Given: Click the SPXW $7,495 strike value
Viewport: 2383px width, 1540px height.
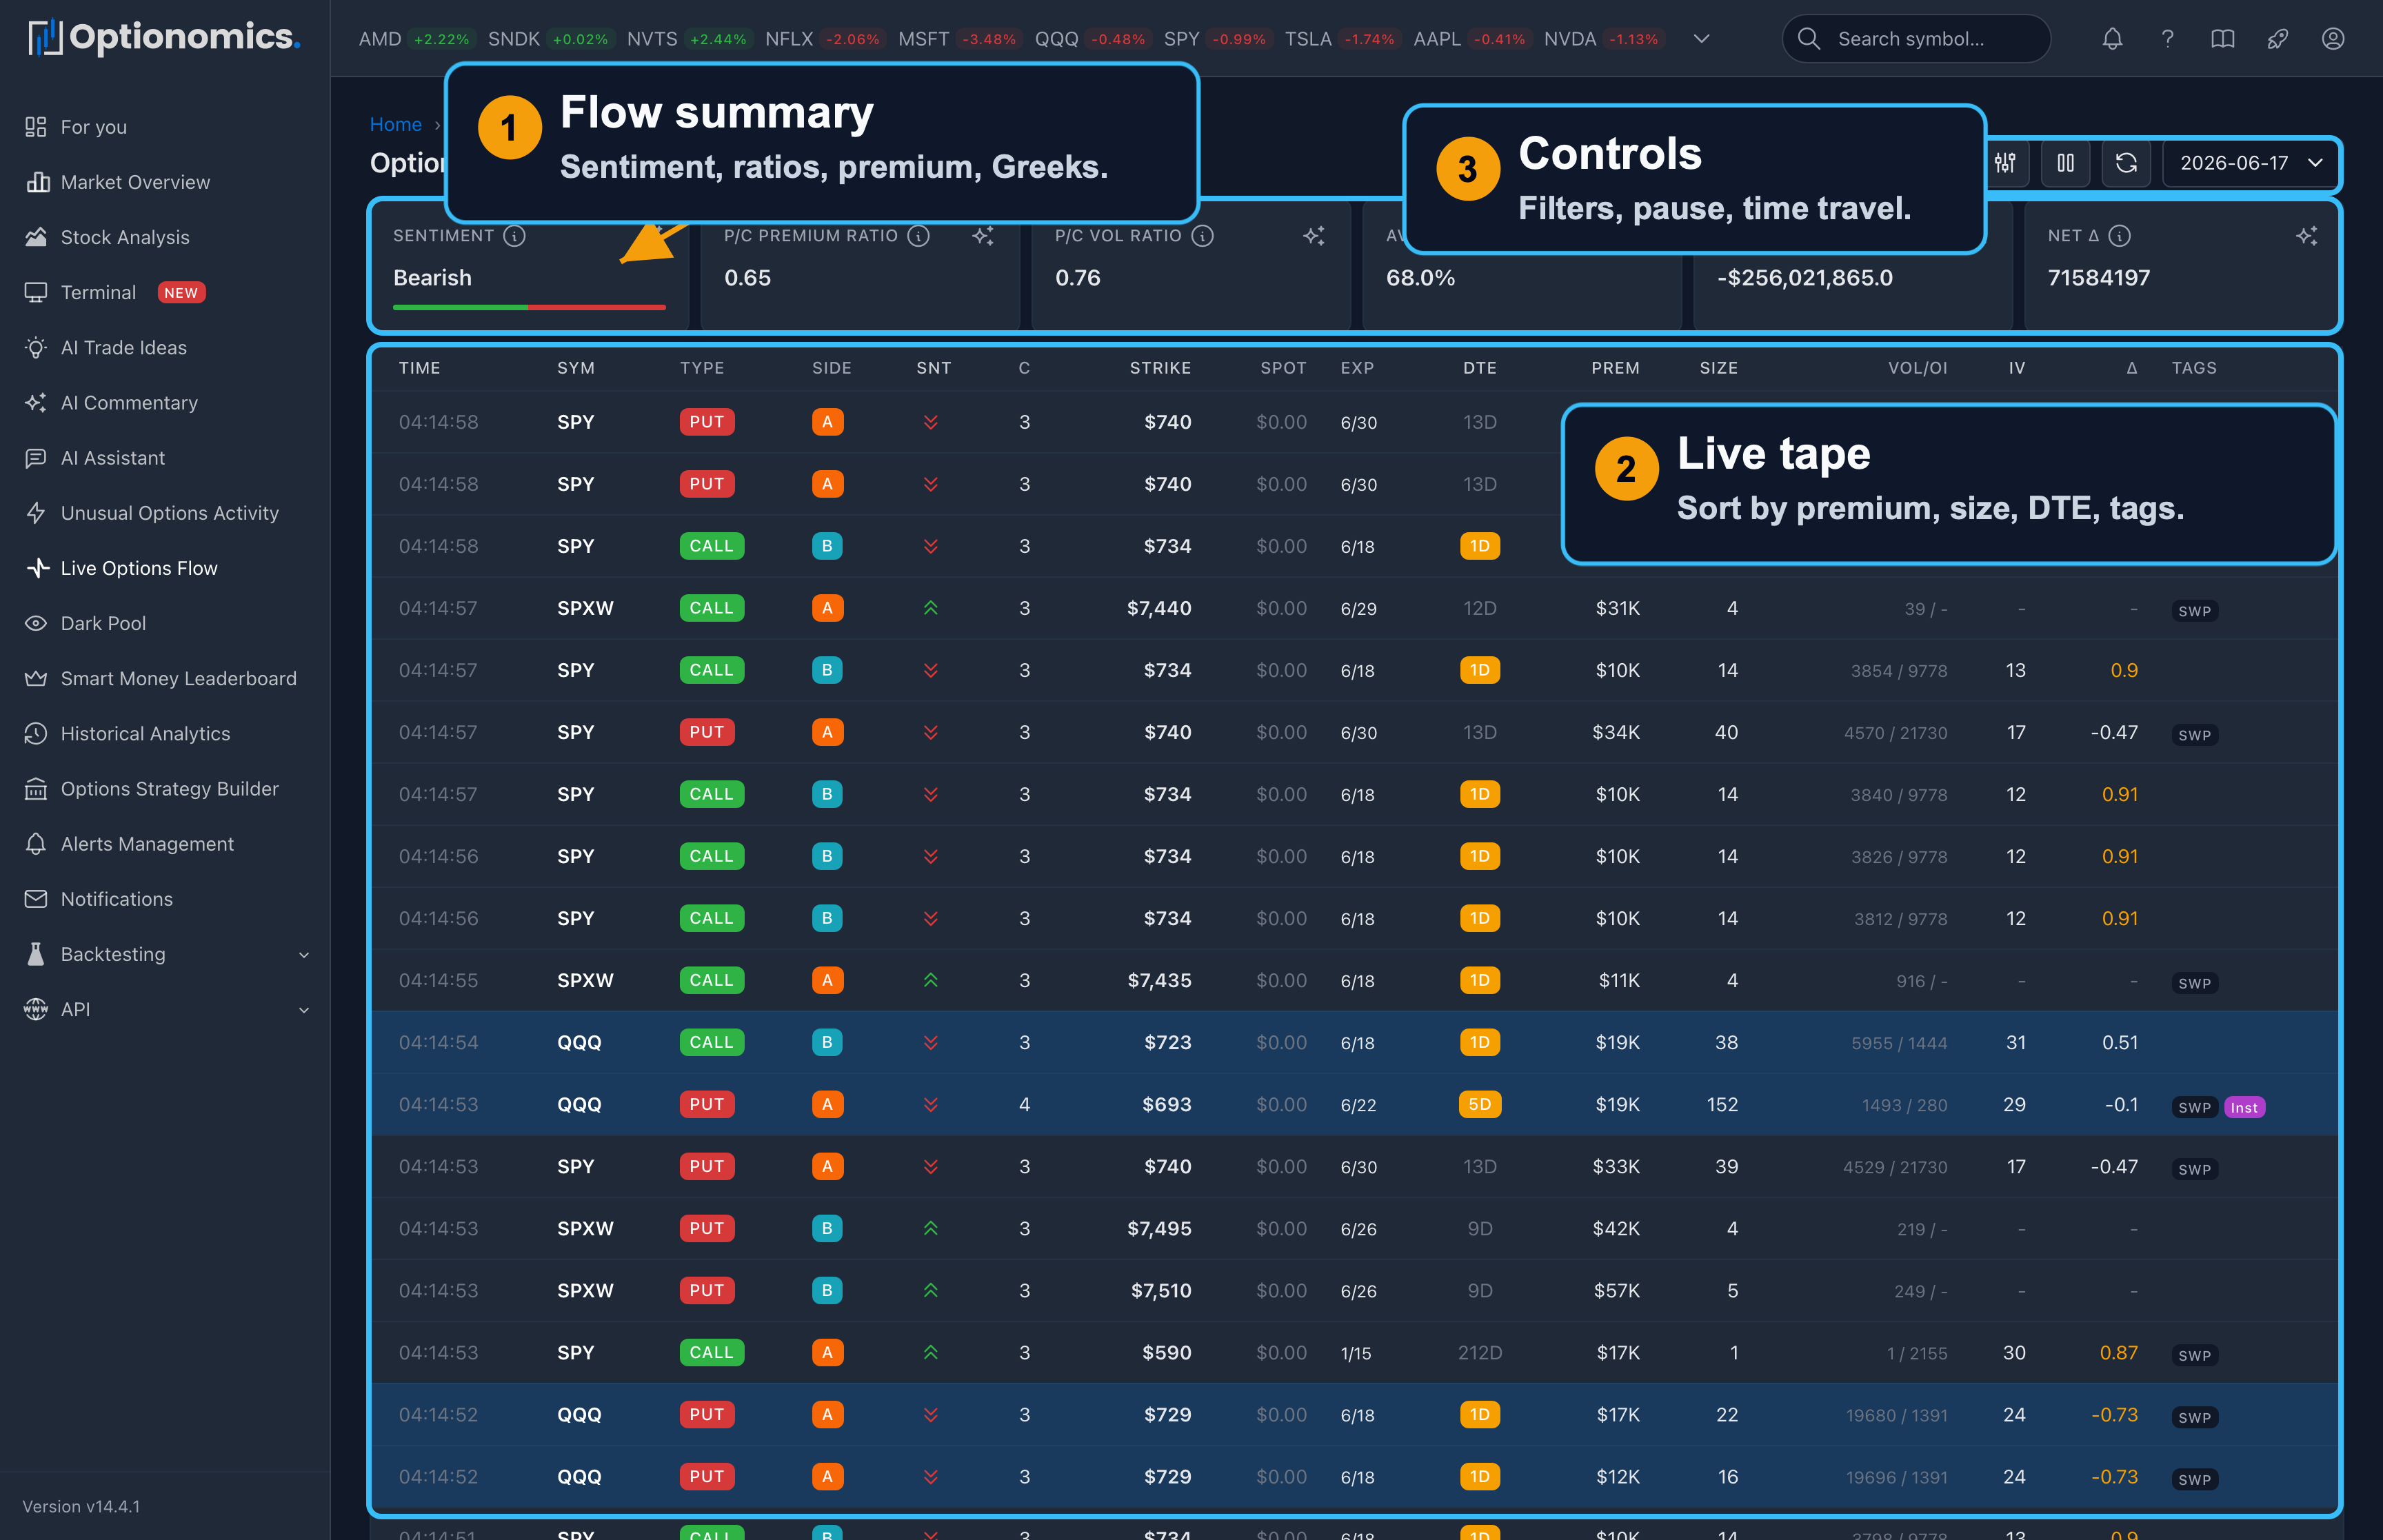Looking at the screenshot, I should pyautogui.click(x=1159, y=1228).
